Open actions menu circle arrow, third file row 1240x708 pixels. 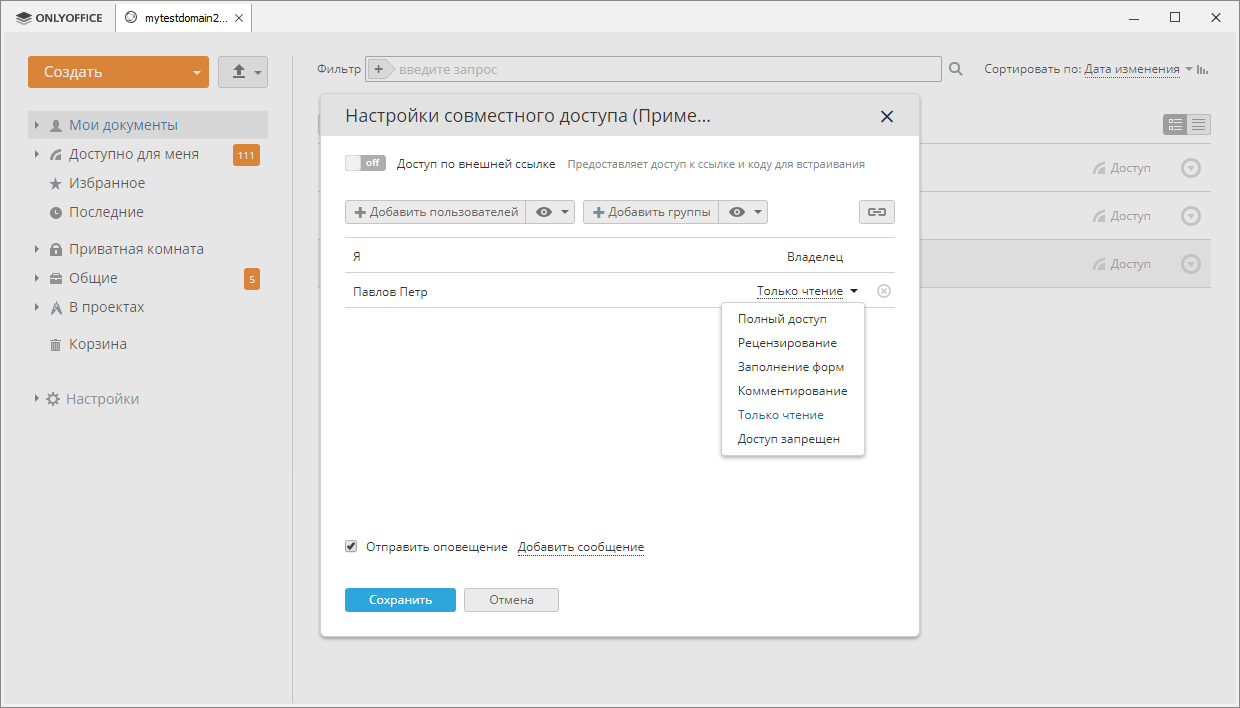tap(1190, 264)
